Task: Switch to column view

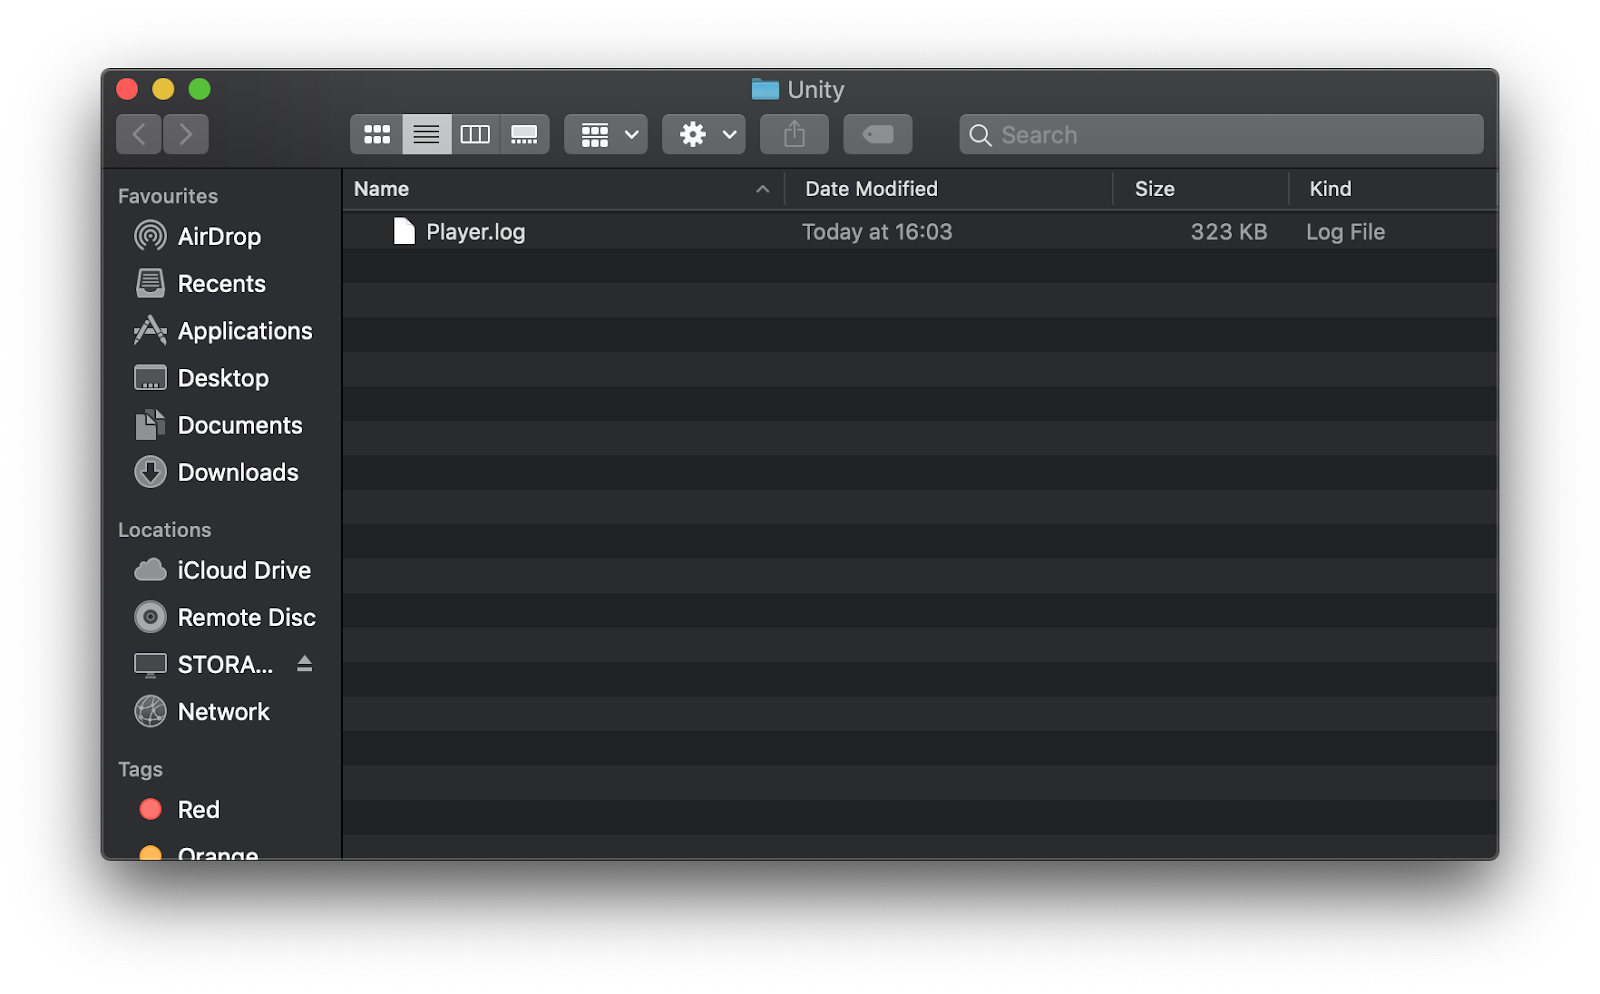Action: [475, 133]
